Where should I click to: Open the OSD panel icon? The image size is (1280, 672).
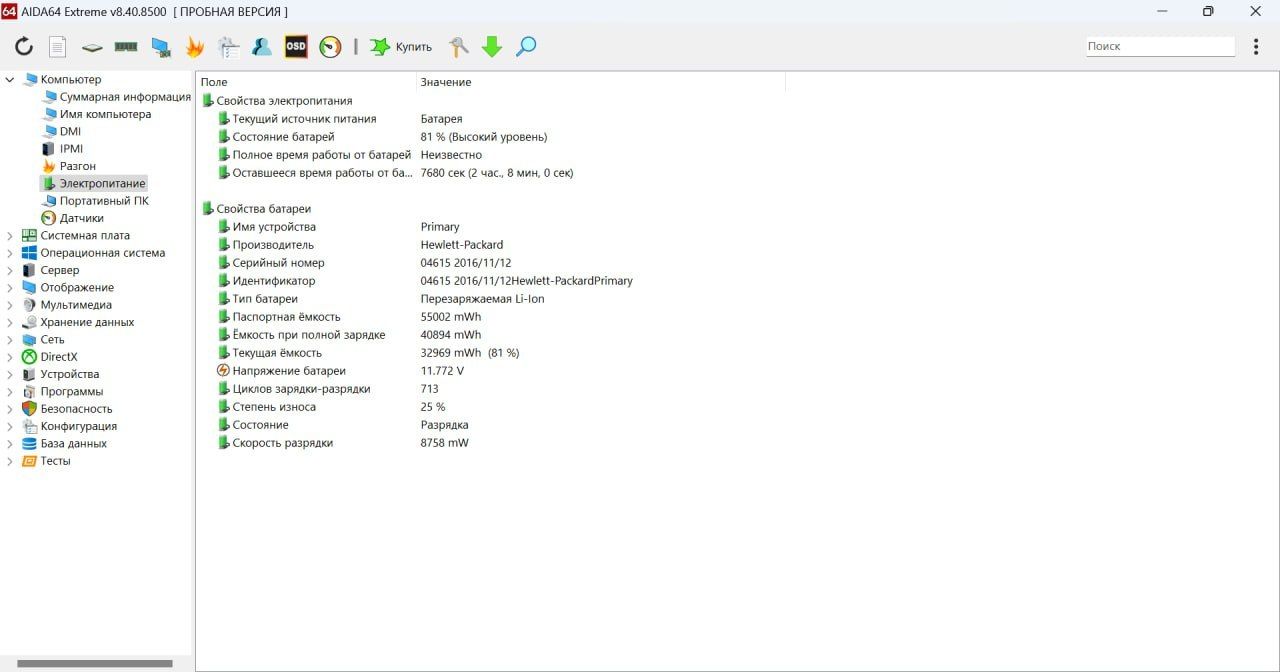pos(296,46)
